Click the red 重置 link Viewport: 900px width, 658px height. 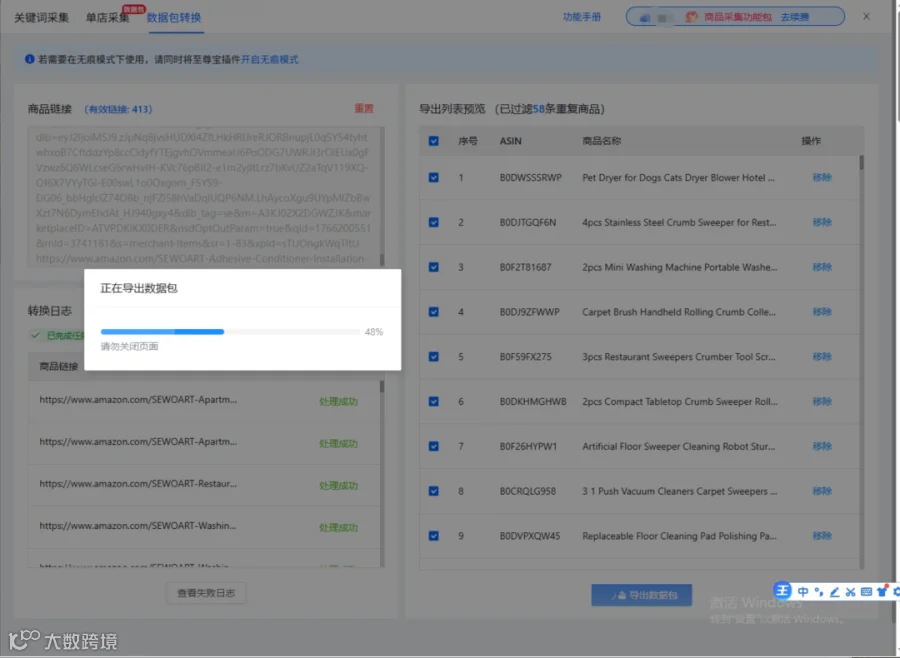coord(364,108)
